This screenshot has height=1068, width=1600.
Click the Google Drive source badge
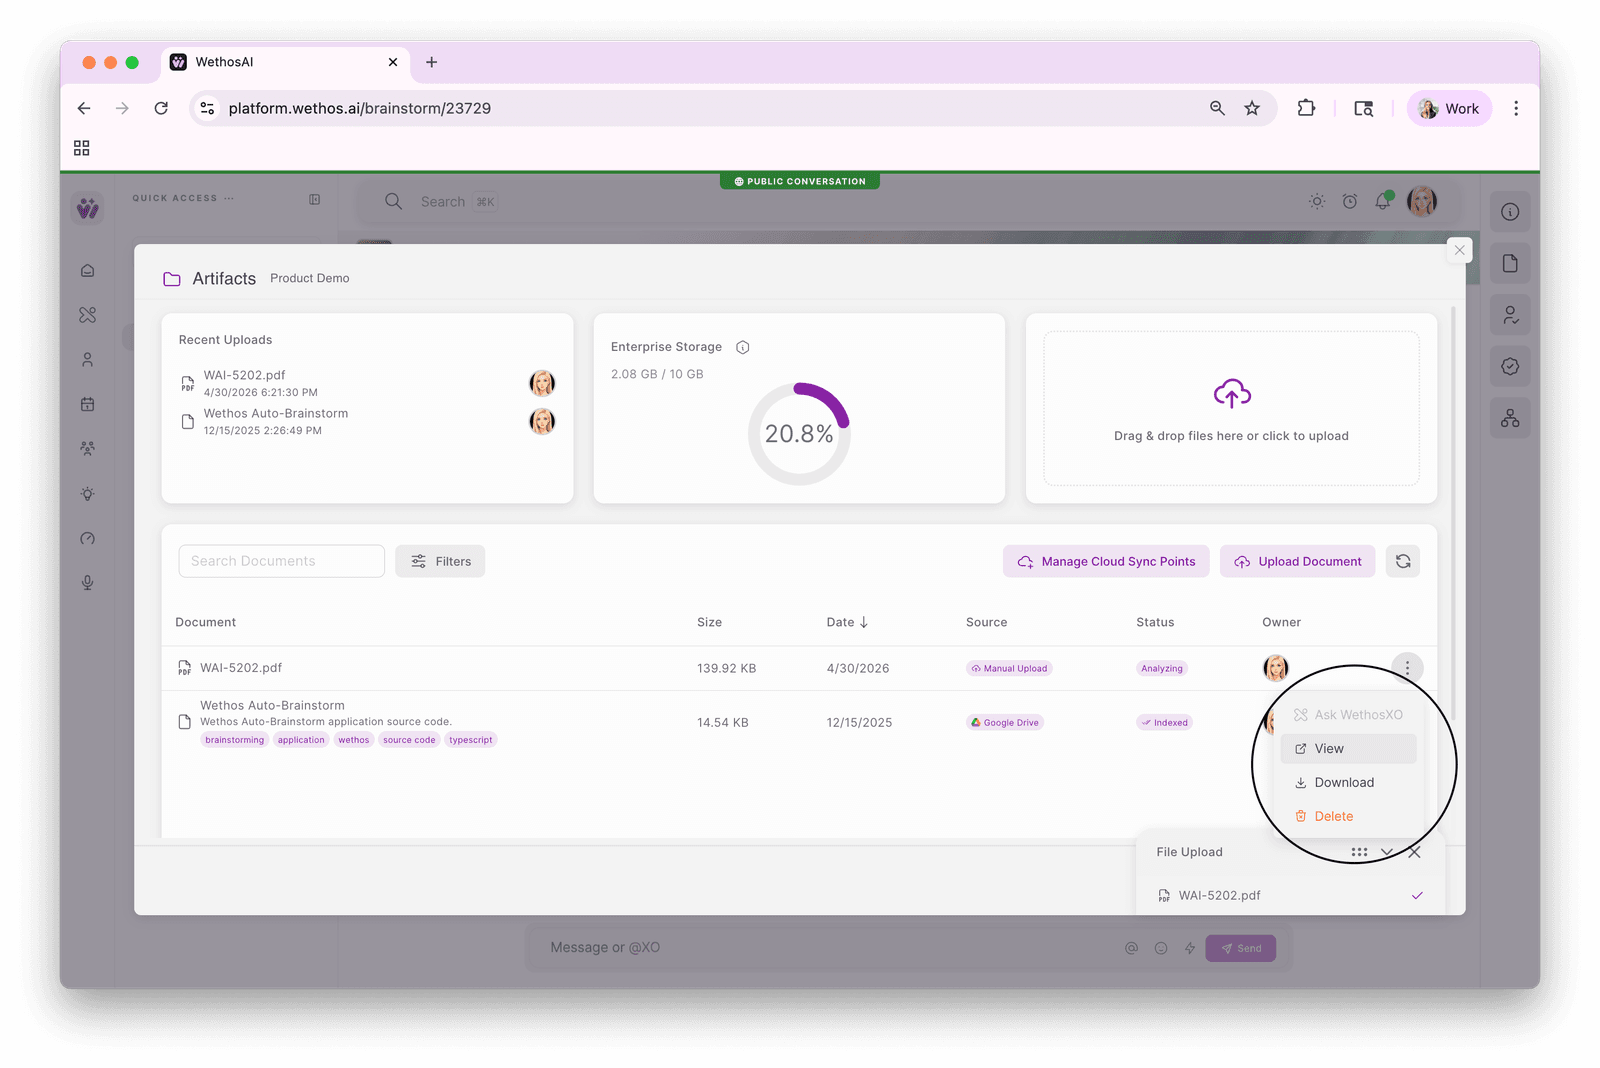1005,722
